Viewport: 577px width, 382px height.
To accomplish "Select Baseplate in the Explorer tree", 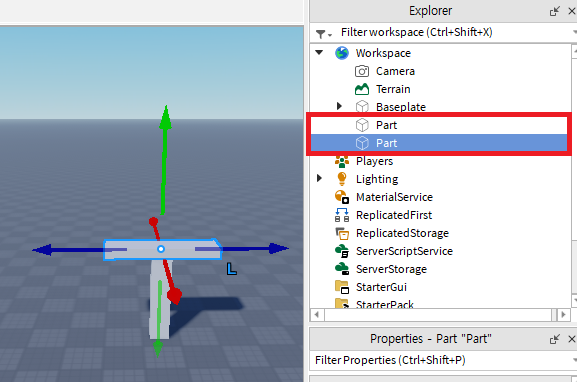I will coord(401,107).
